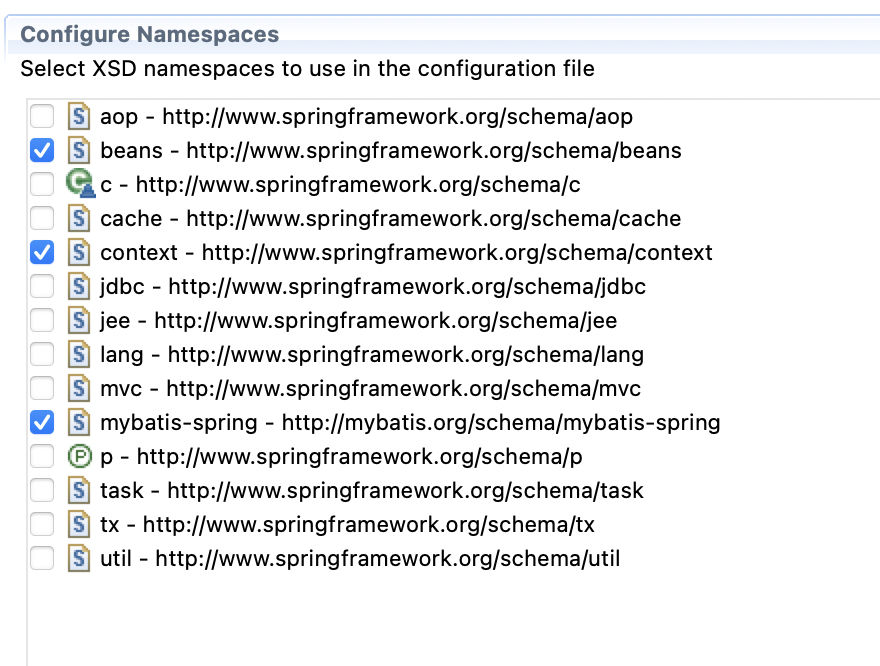Uncheck the context namespace checkbox
The width and height of the screenshot is (880, 666).
pos(42,252)
